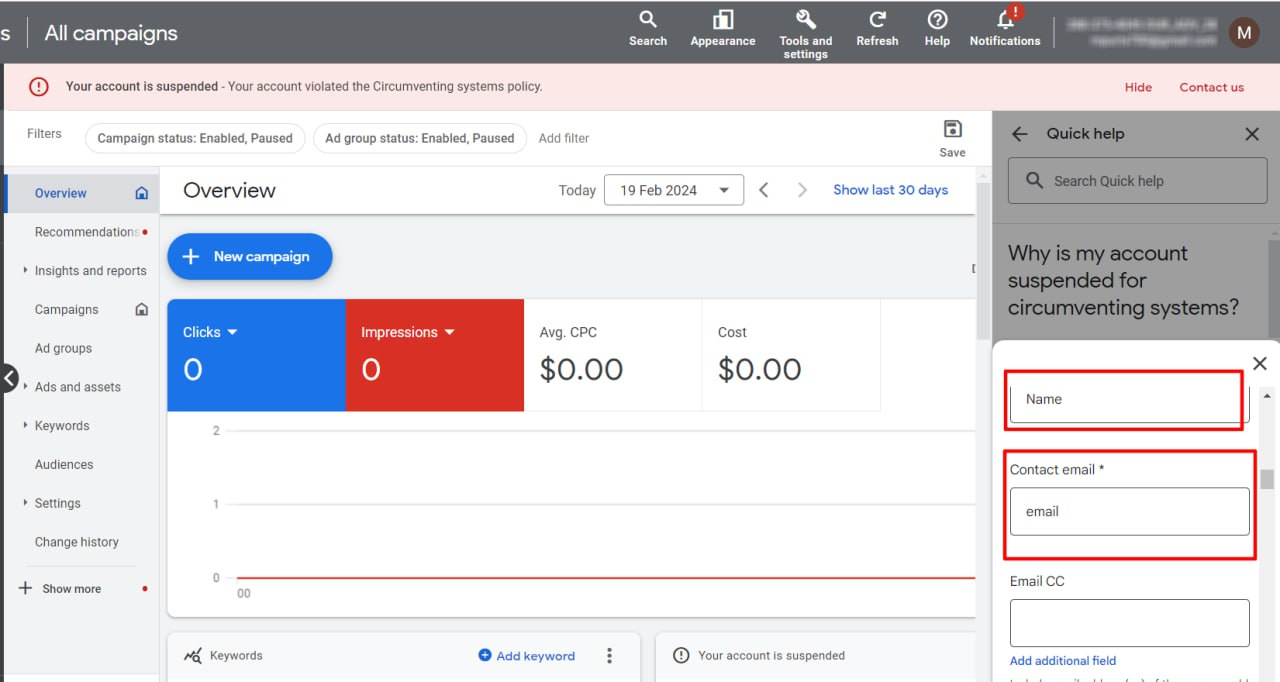This screenshot has width=1280, height=682.
Task: Expand Insights and reports in sidebar
Action: (25, 270)
